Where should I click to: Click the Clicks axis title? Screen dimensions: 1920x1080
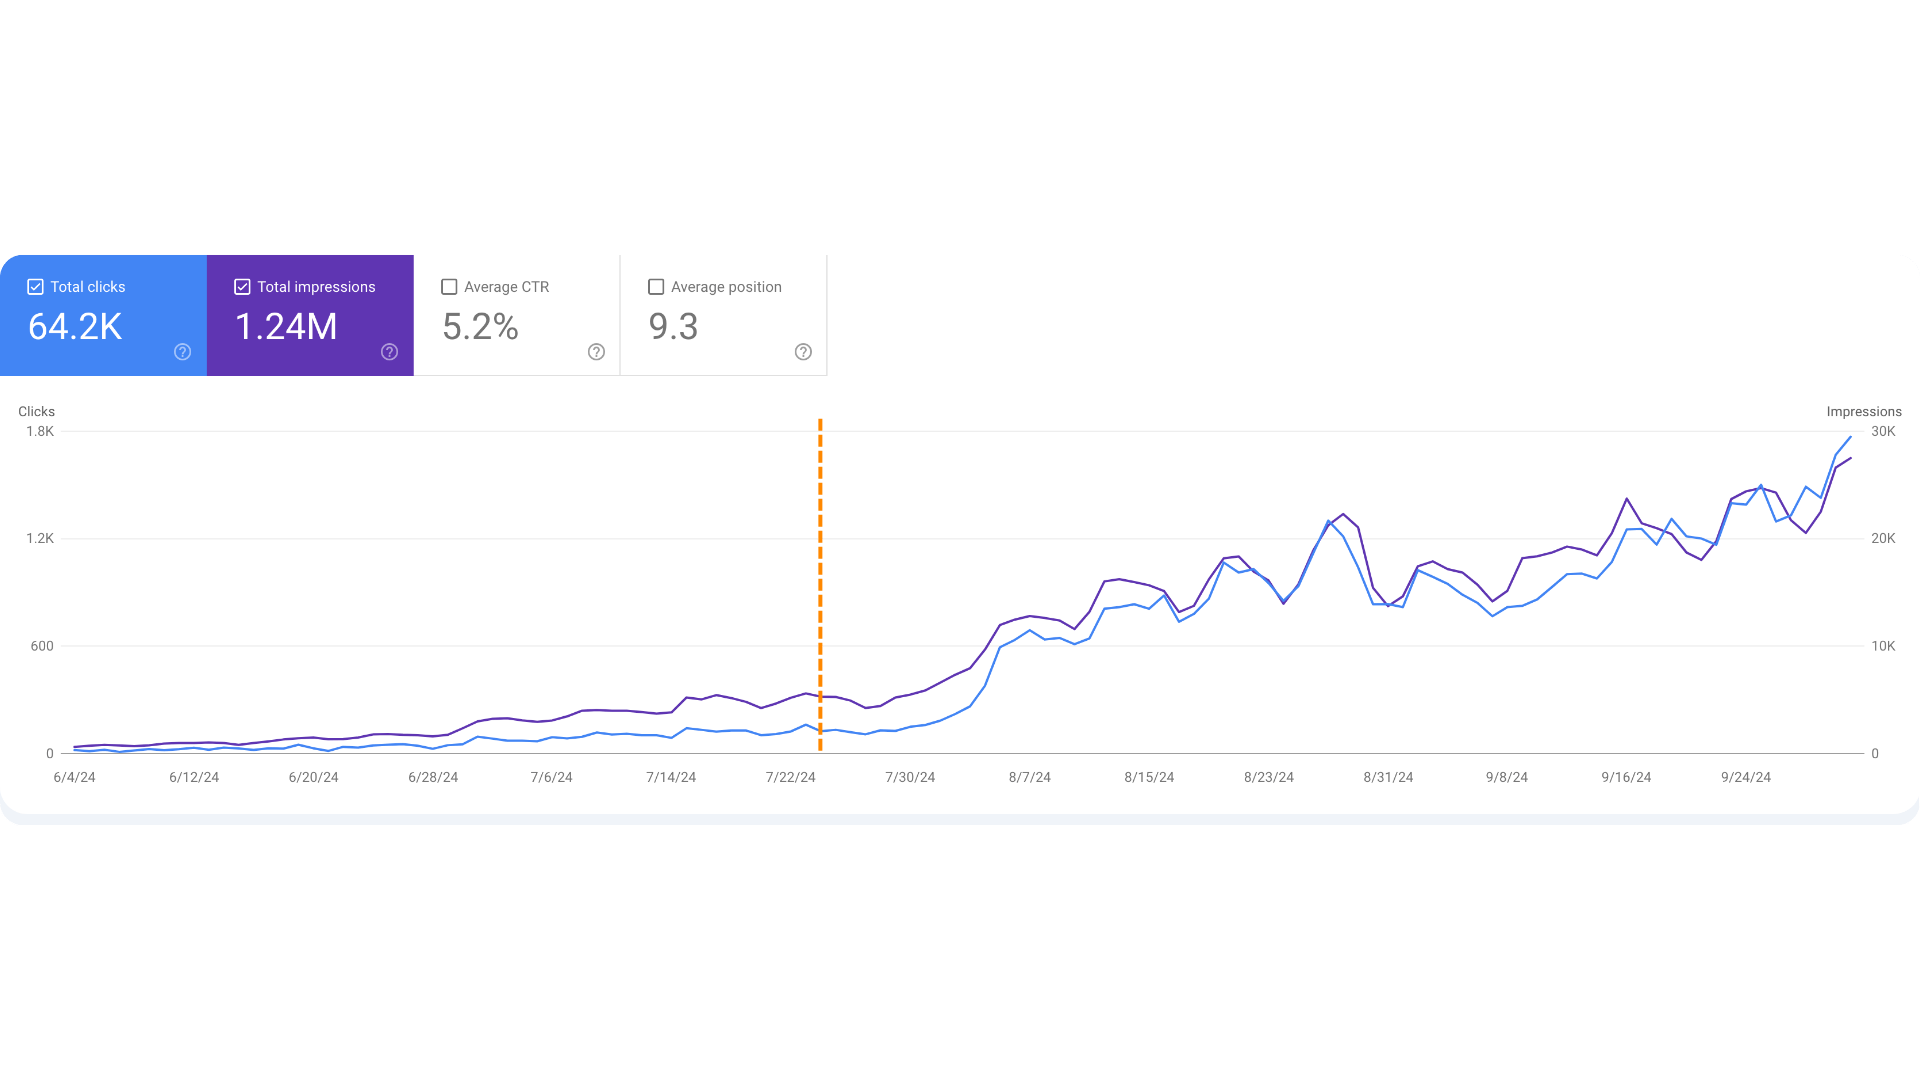[36, 412]
